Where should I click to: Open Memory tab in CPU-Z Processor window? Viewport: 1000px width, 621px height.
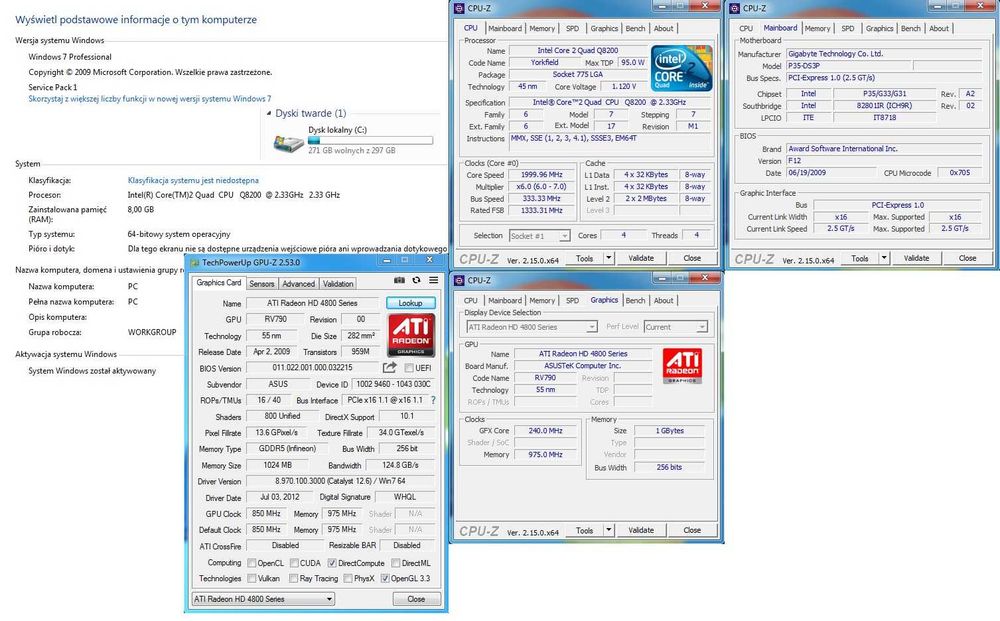tap(542, 28)
